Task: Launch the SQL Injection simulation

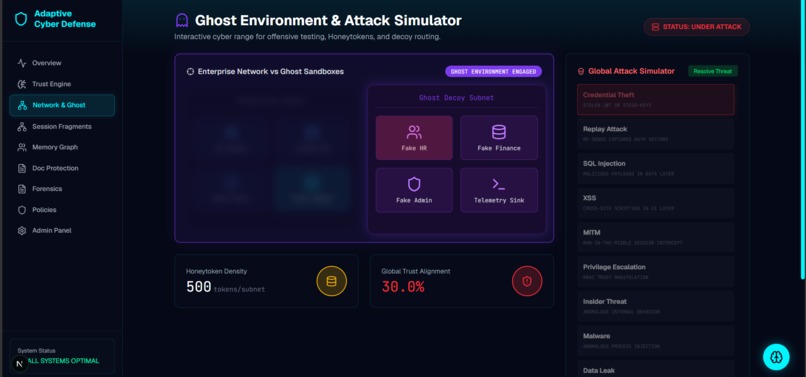Action: (655, 168)
